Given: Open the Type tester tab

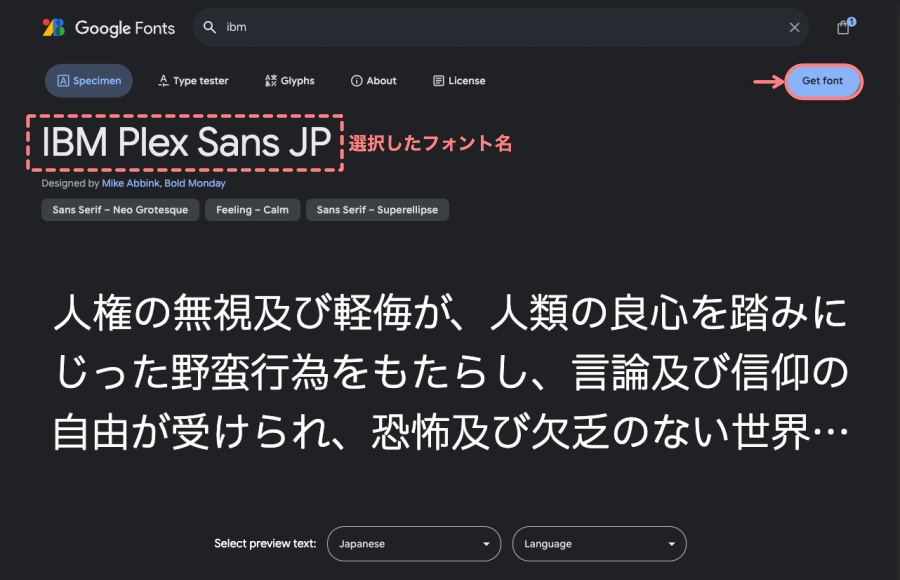Looking at the screenshot, I should (x=193, y=80).
